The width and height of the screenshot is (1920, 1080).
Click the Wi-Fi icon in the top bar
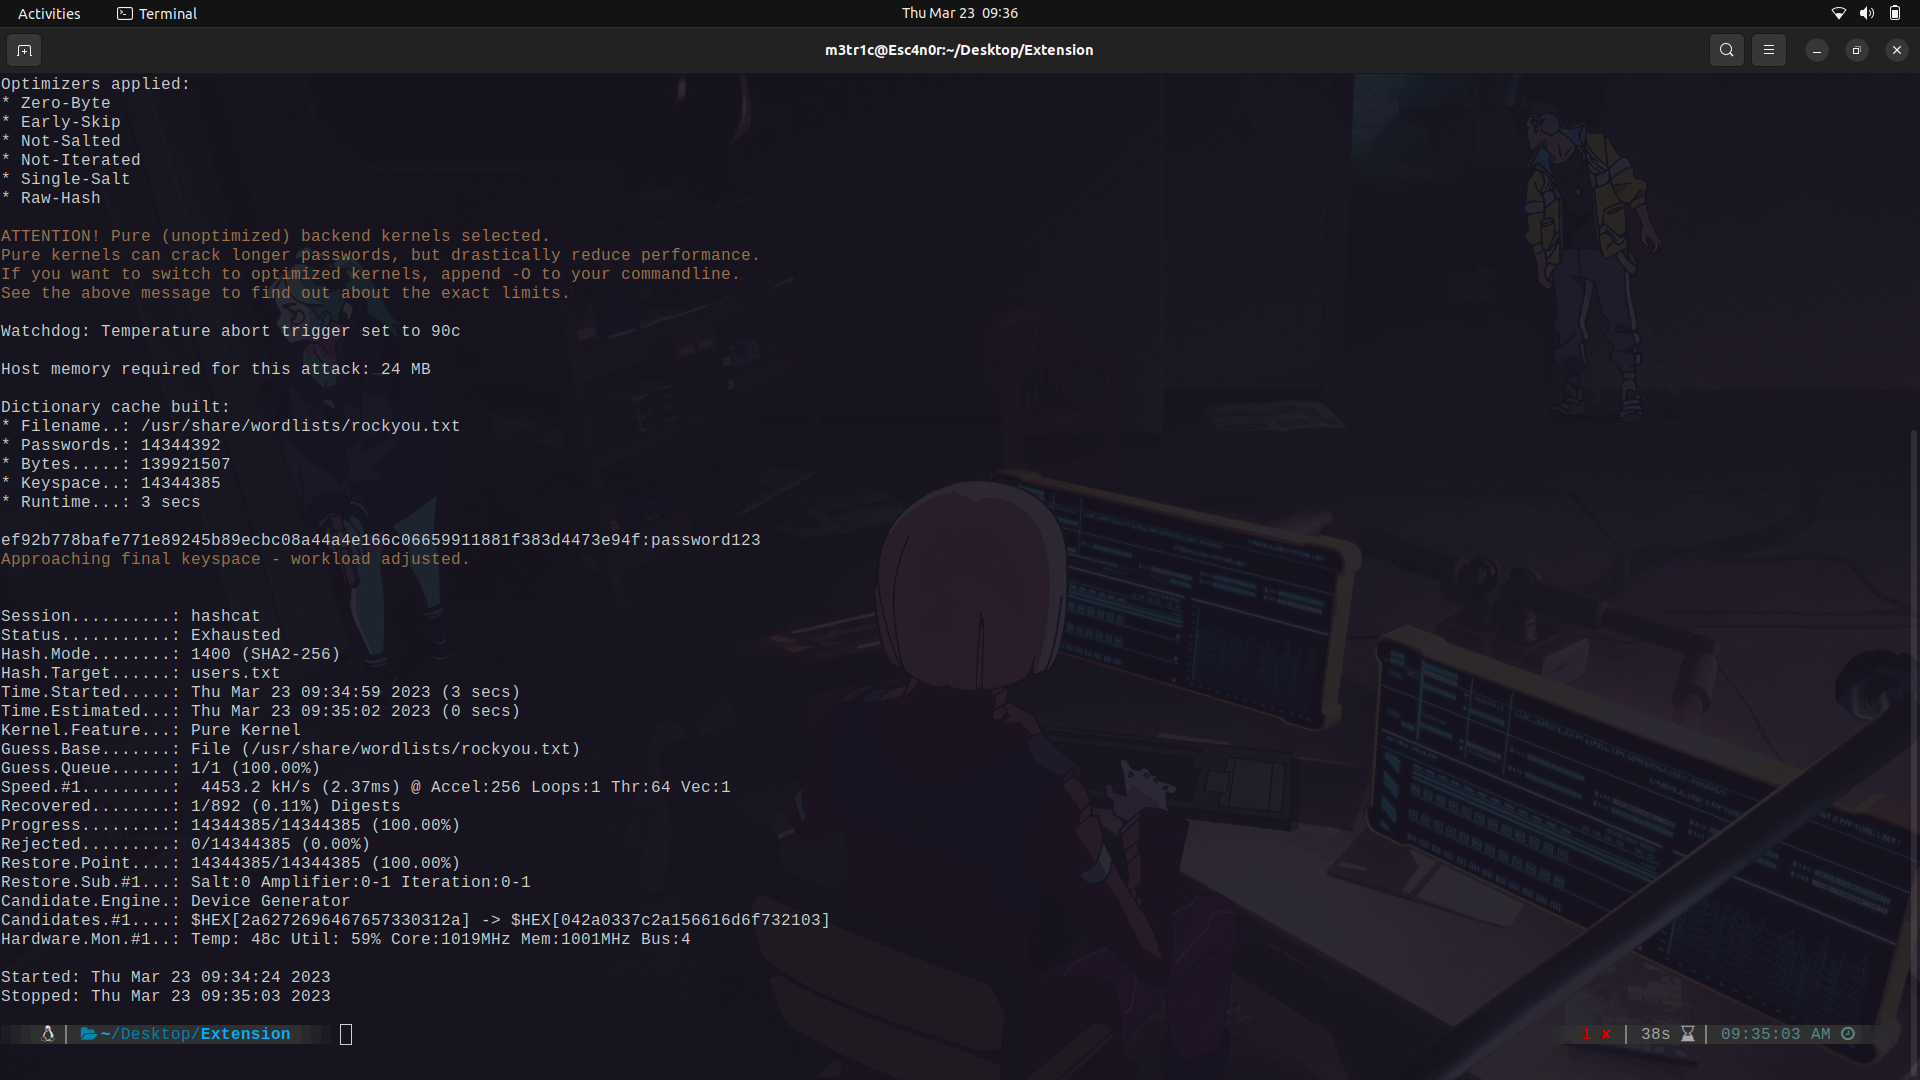[1839, 13]
